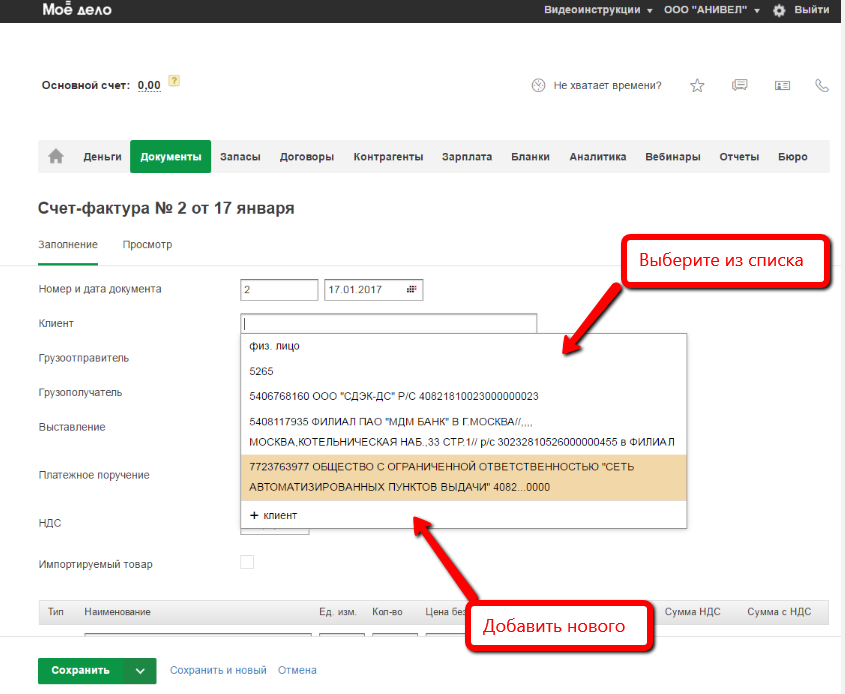Click the 'Сохранить и новый' link
The height and width of the screenshot is (694, 845).
pyautogui.click(x=218, y=671)
